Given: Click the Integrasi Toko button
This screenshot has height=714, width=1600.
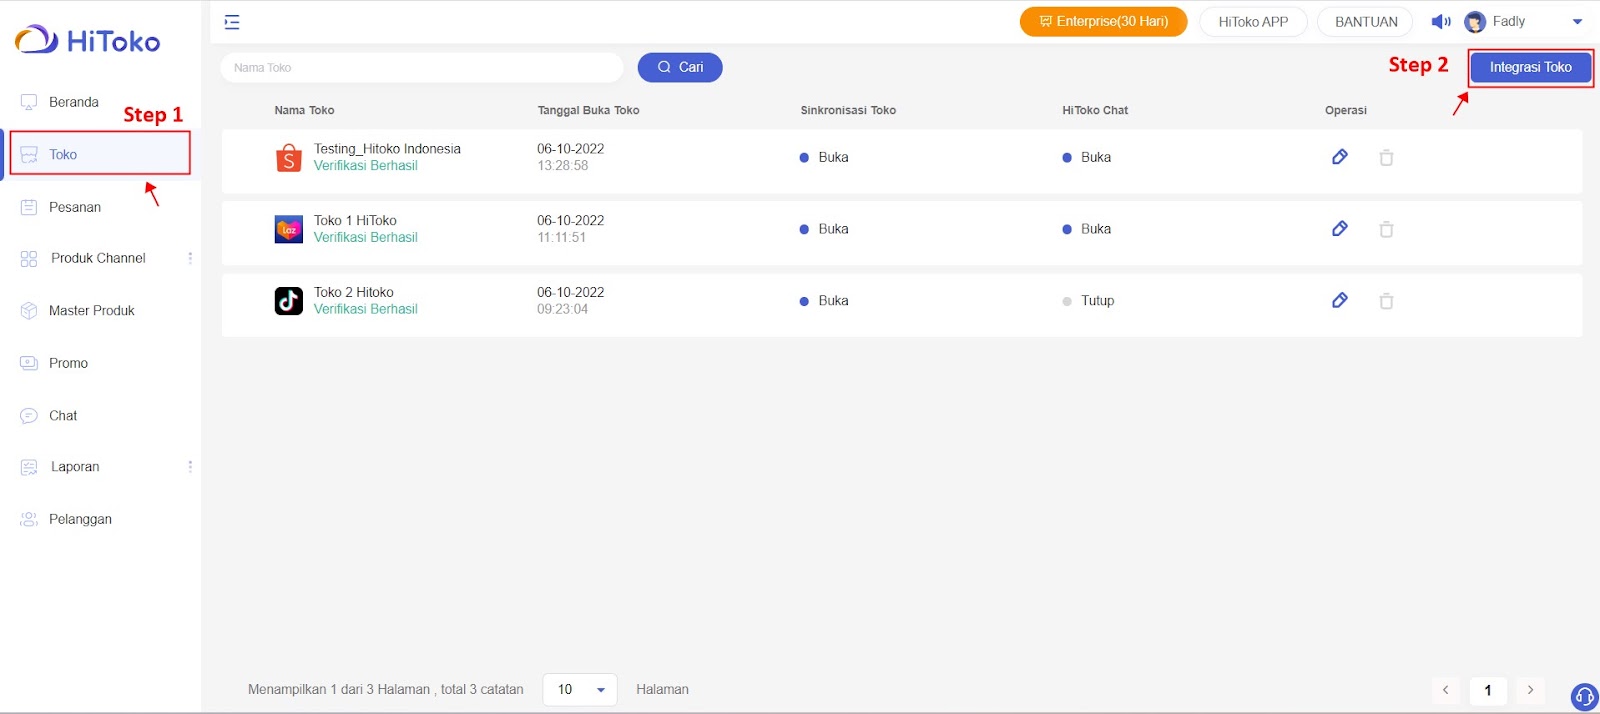Looking at the screenshot, I should pos(1530,67).
